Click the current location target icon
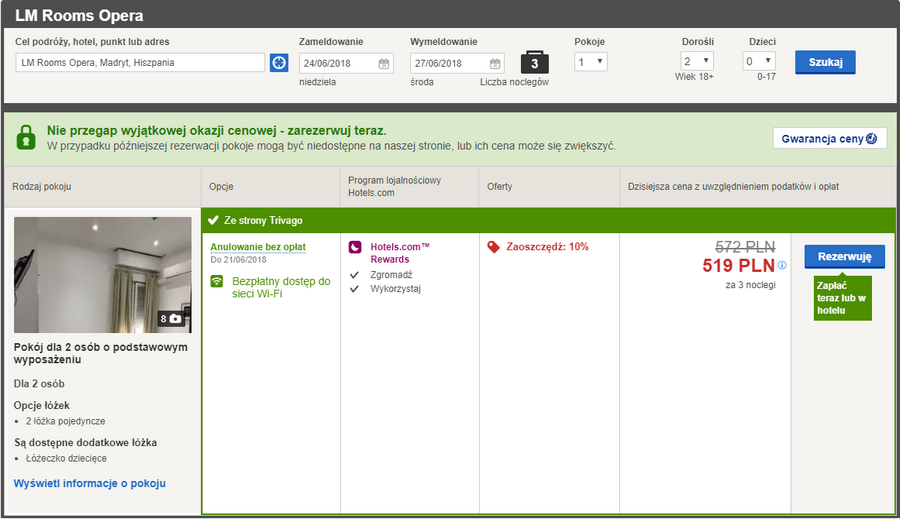This screenshot has width=900, height=519. click(x=279, y=63)
